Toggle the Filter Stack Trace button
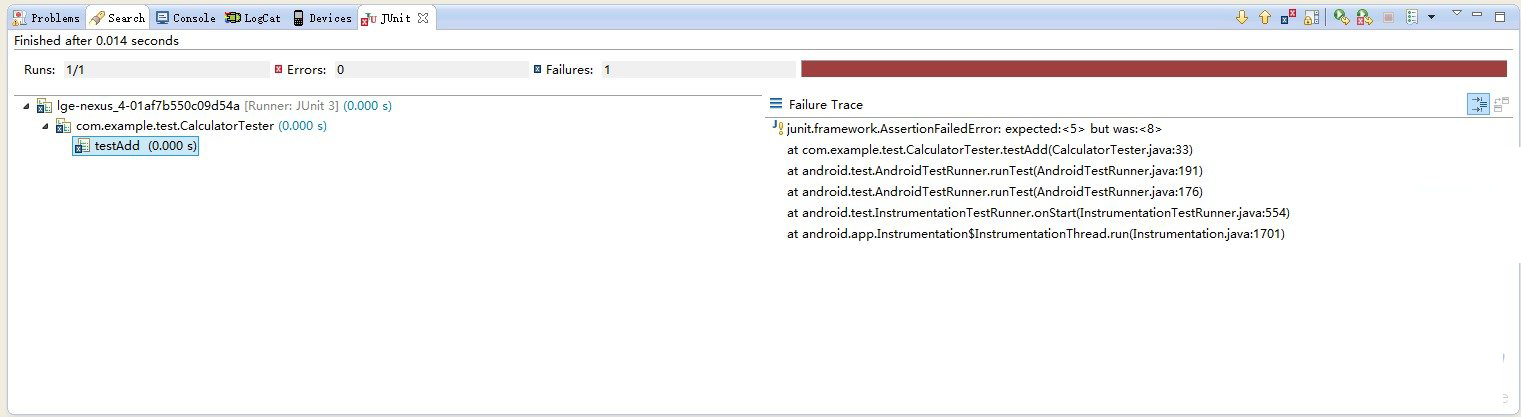1521x417 pixels. pyautogui.click(x=1478, y=104)
